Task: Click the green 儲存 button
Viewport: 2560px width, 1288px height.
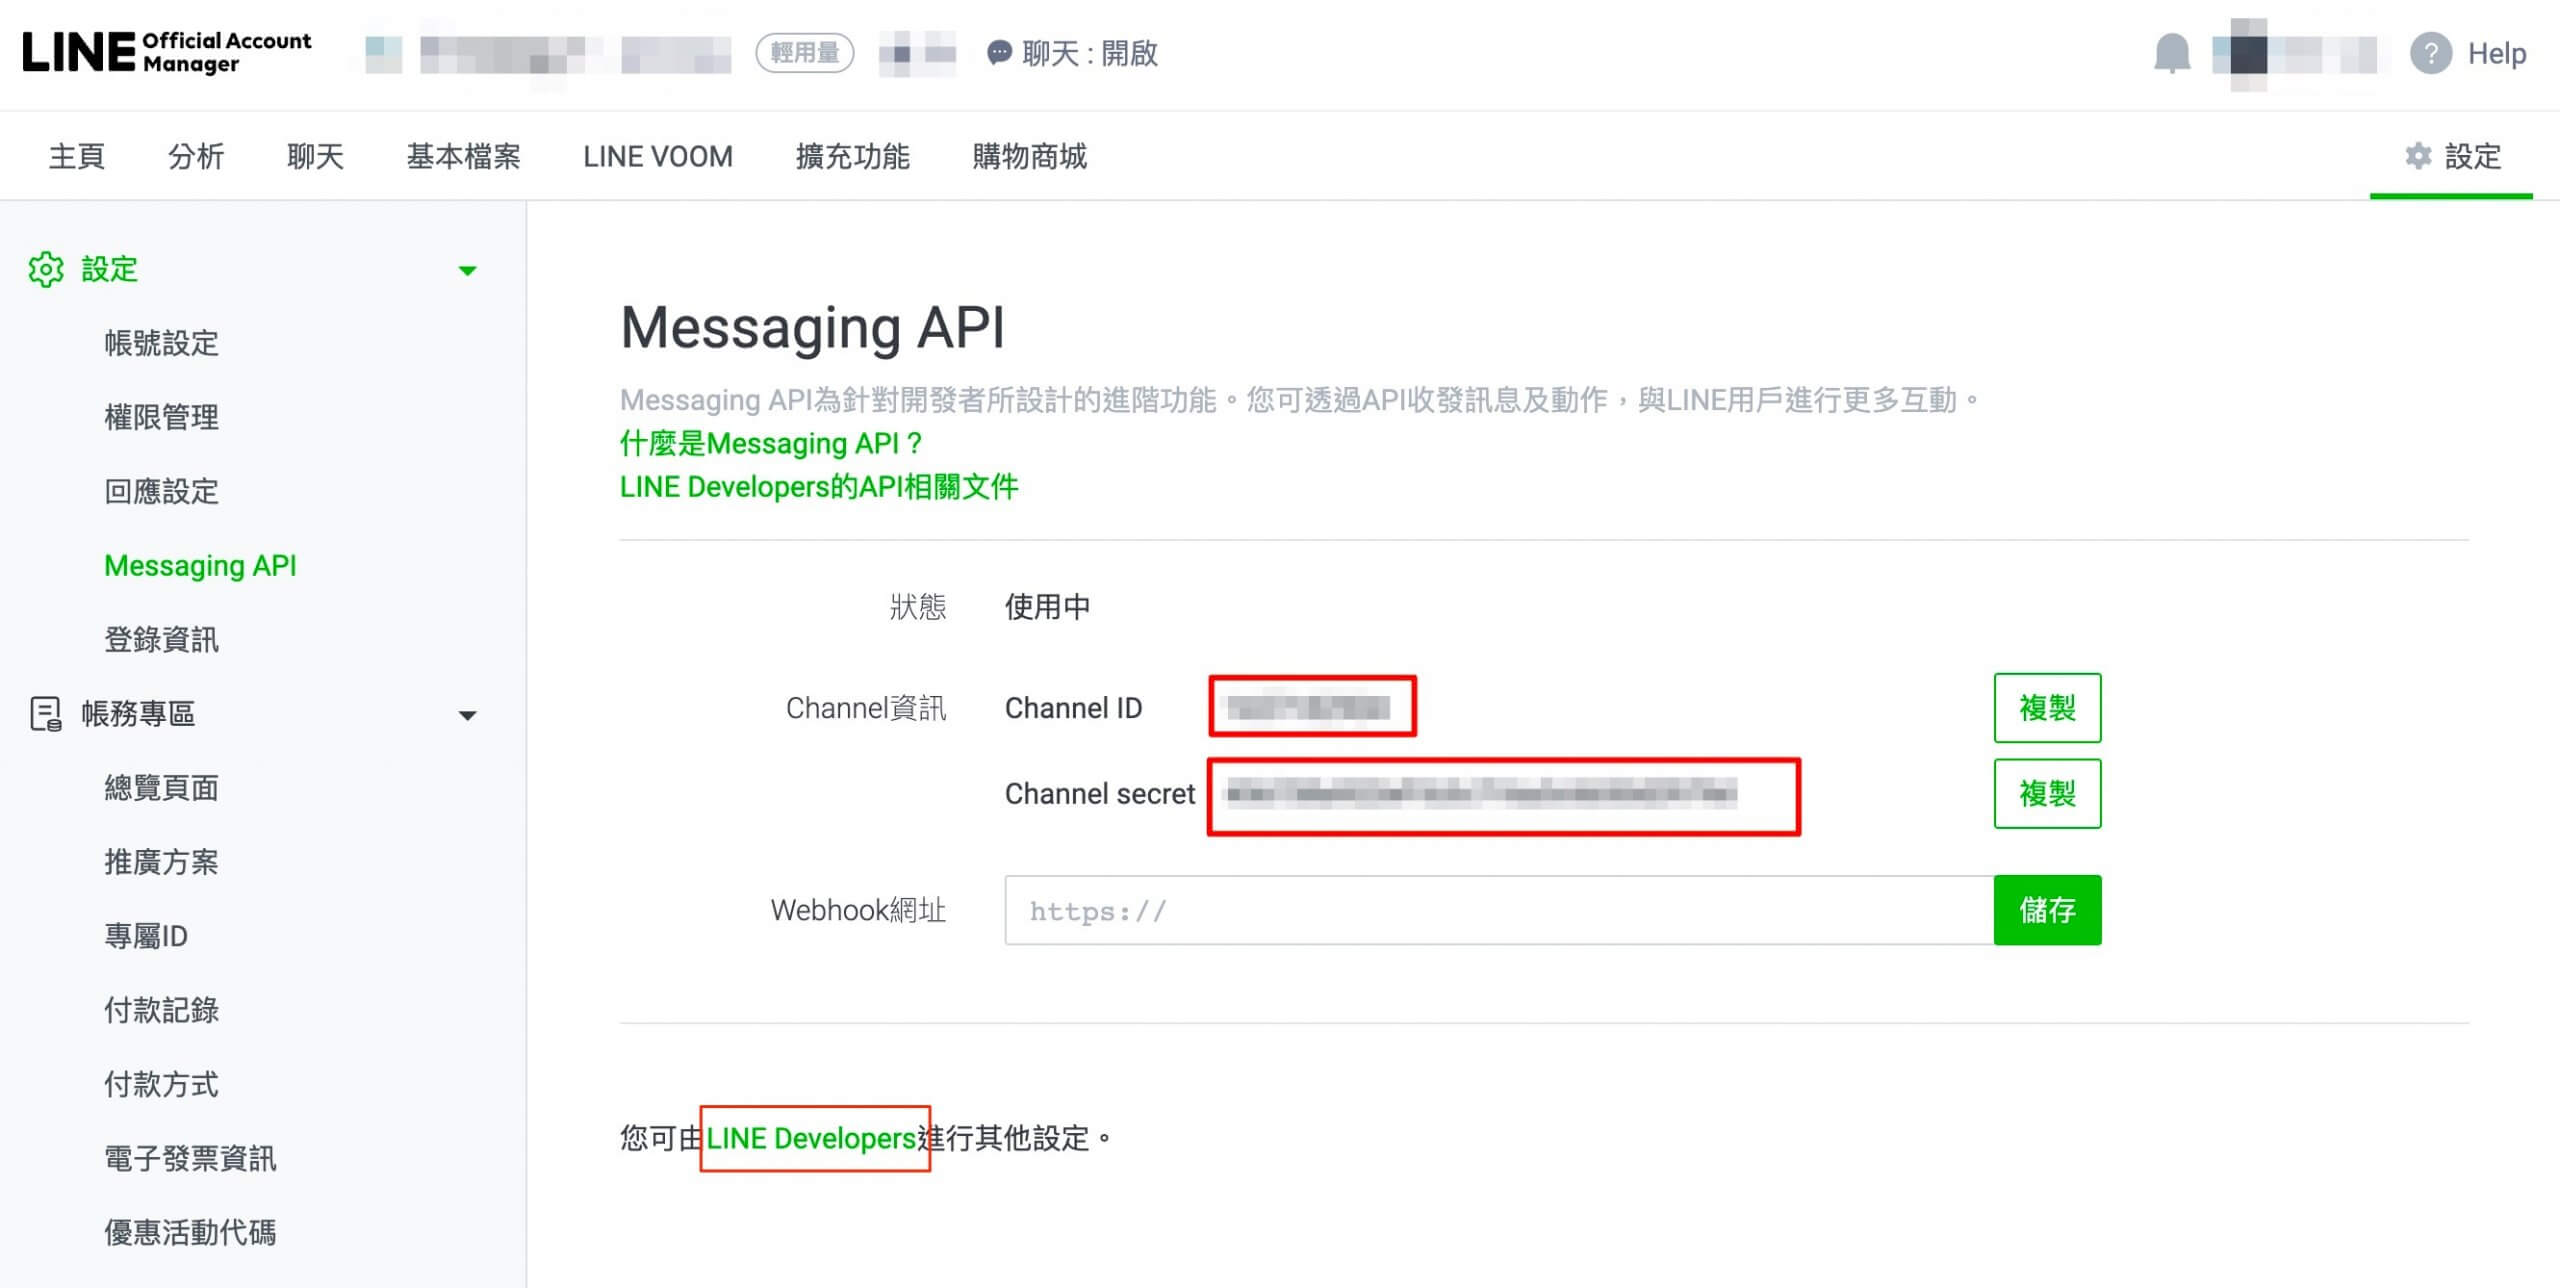Action: (x=2047, y=910)
